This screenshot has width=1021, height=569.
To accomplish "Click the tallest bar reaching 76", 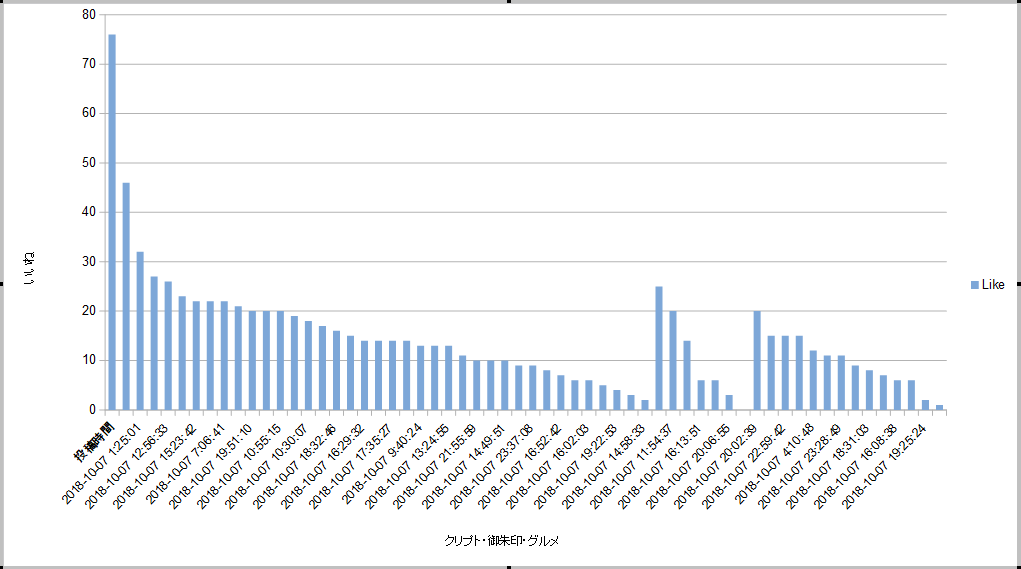I will click(112, 220).
